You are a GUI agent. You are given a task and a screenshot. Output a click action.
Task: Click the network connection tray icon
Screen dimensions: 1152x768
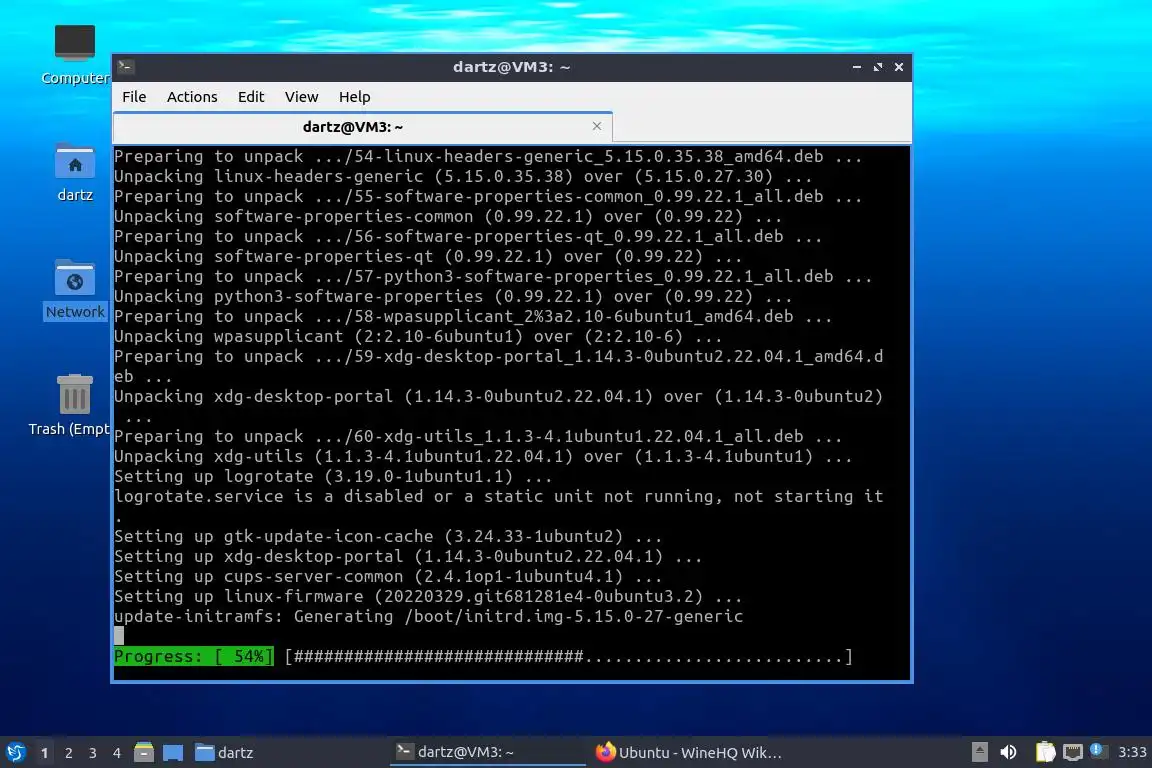click(x=1073, y=752)
